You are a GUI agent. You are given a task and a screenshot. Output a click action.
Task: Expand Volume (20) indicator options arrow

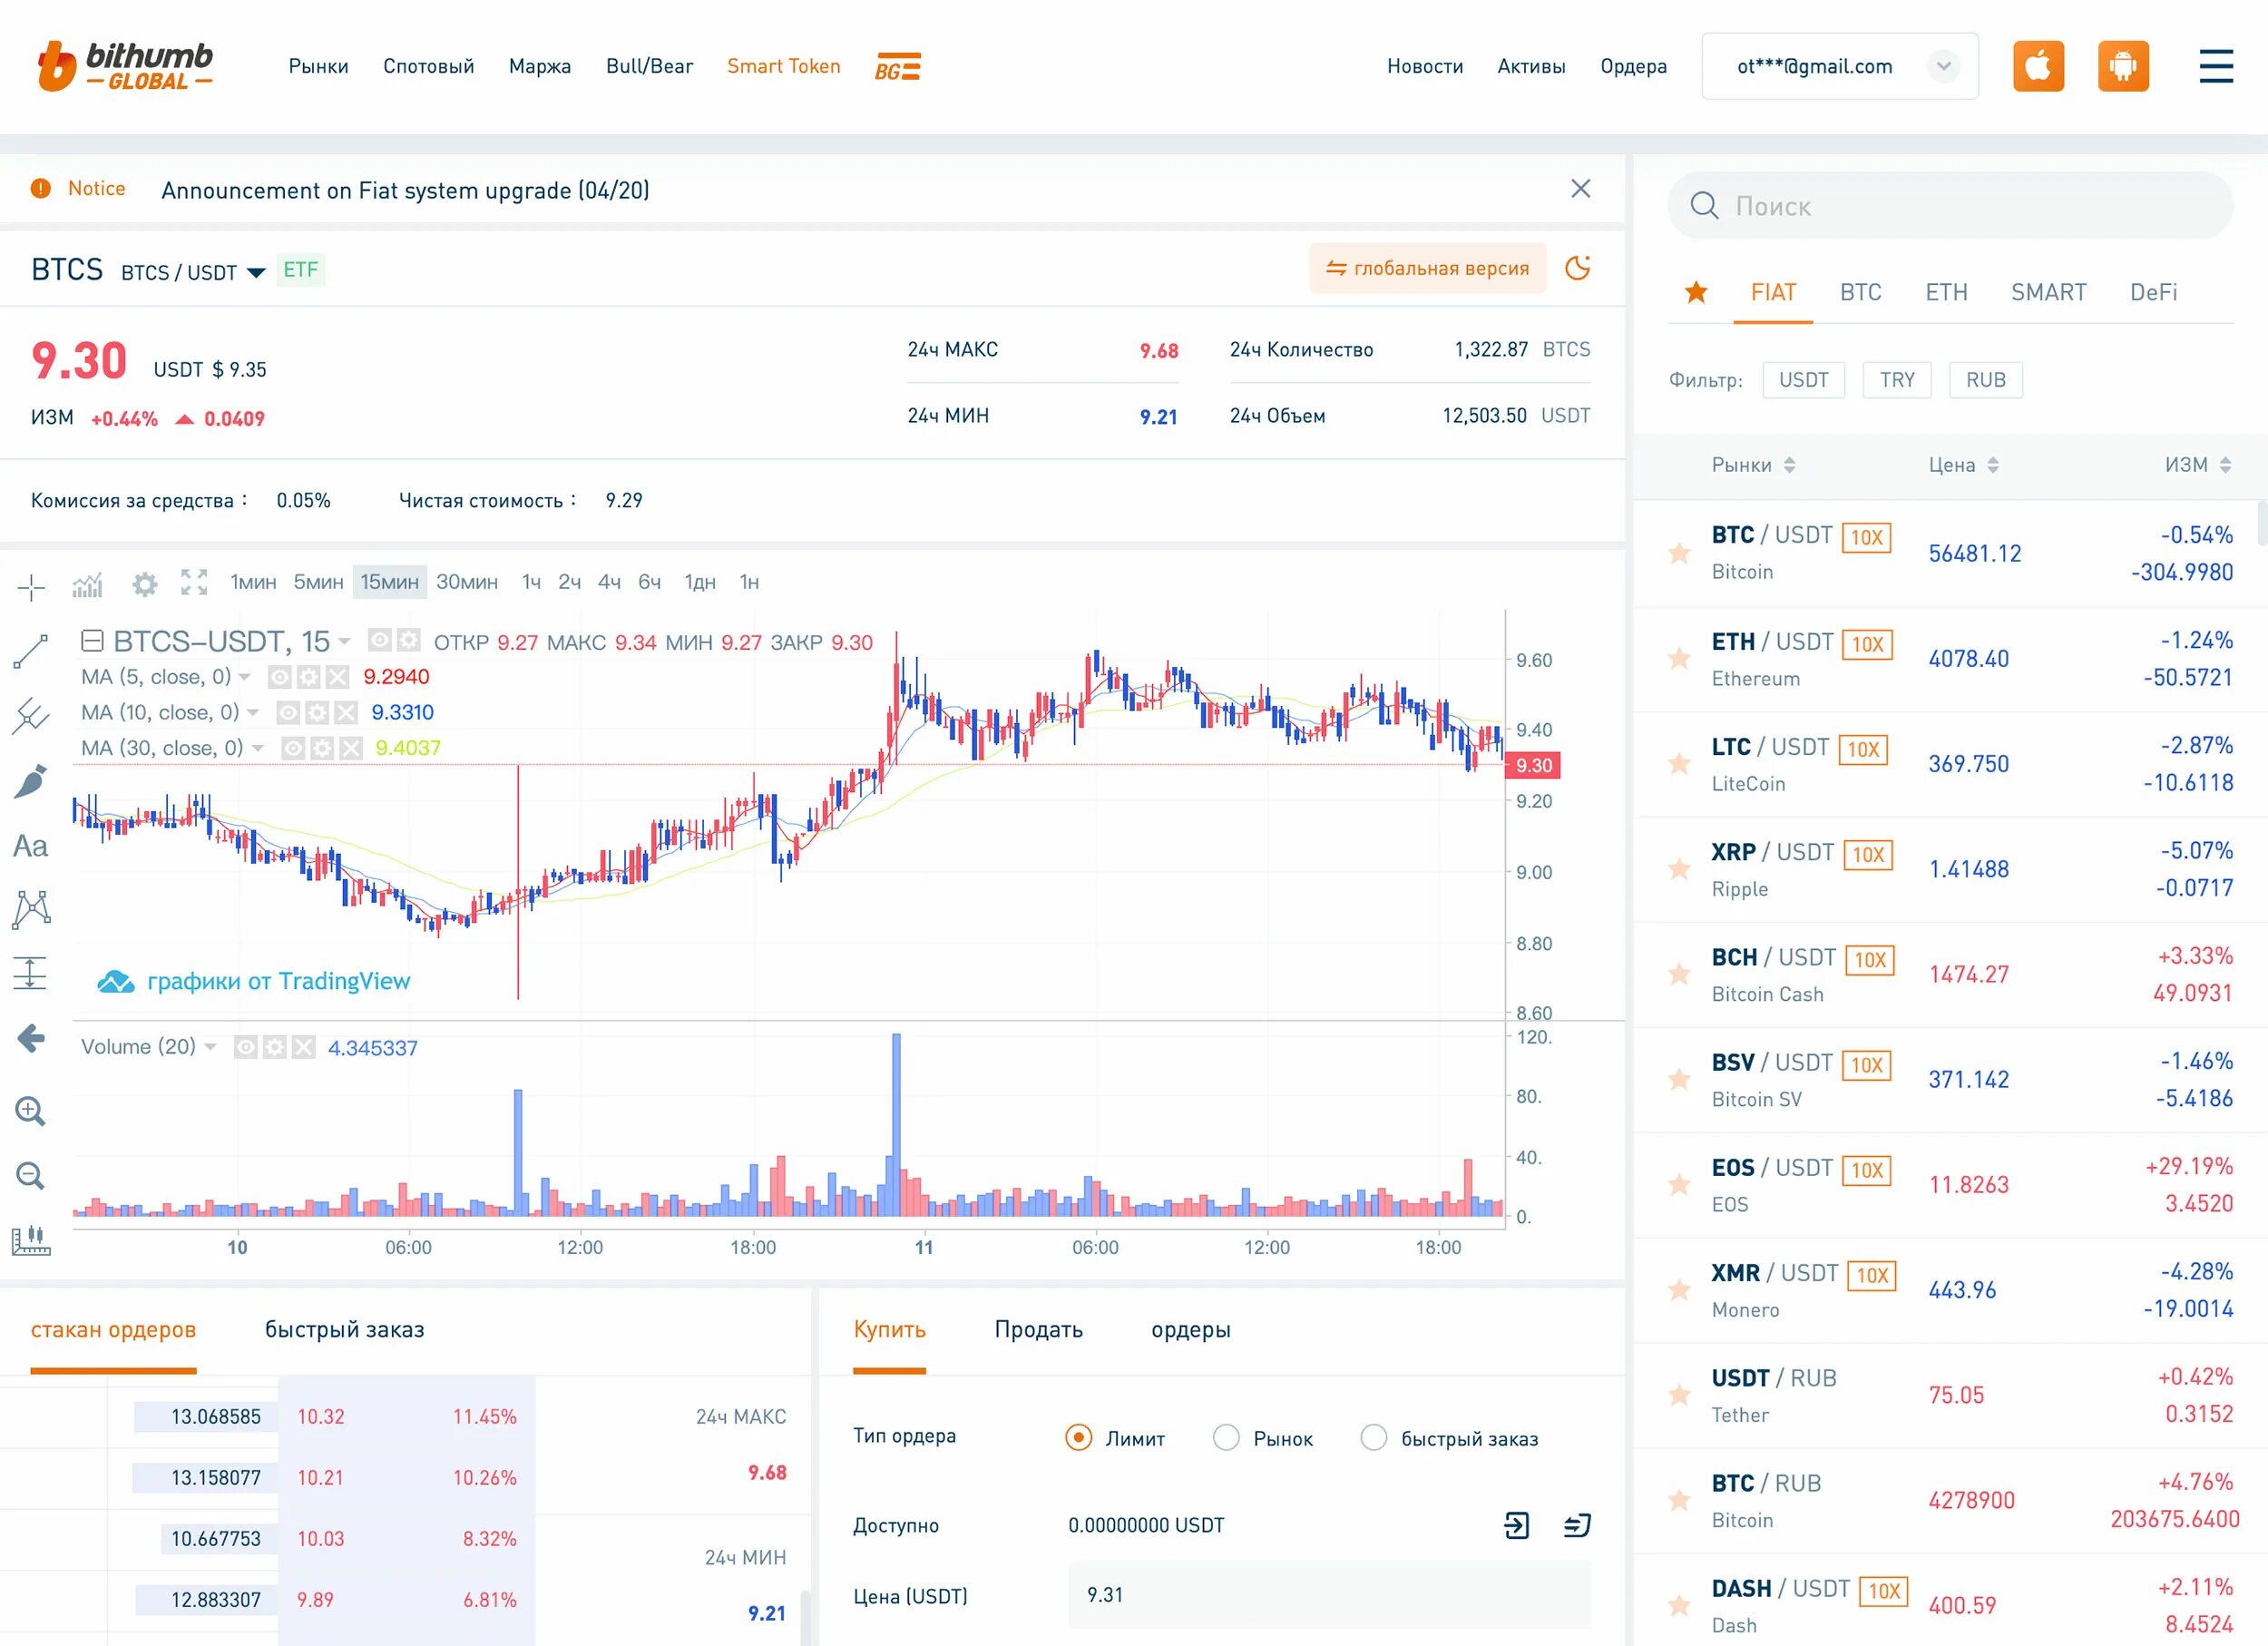pyautogui.click(x=210, y=1047)
